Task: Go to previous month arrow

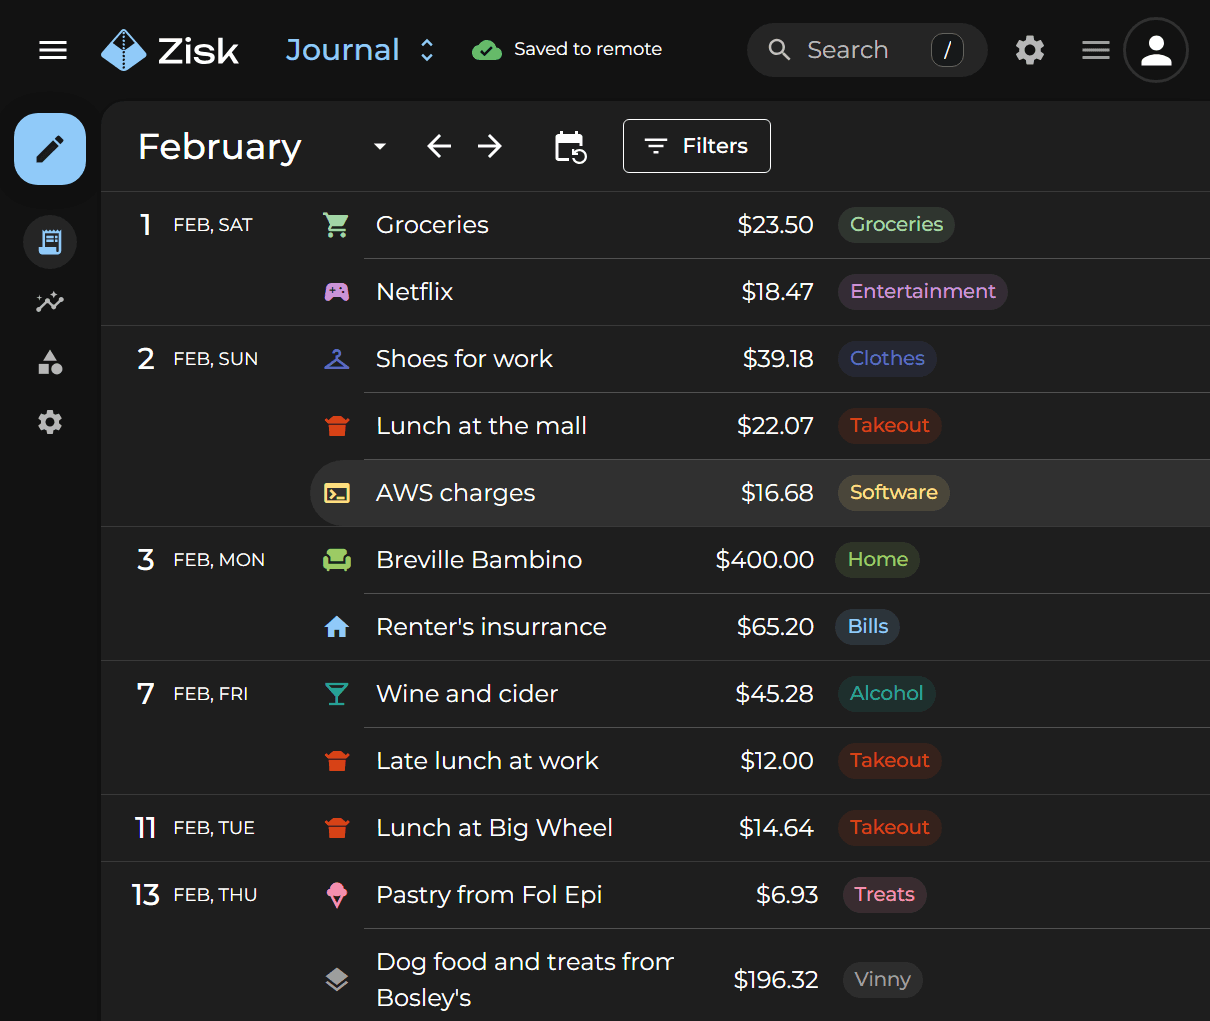Action: pyautogui.click(x=439, y=146)
